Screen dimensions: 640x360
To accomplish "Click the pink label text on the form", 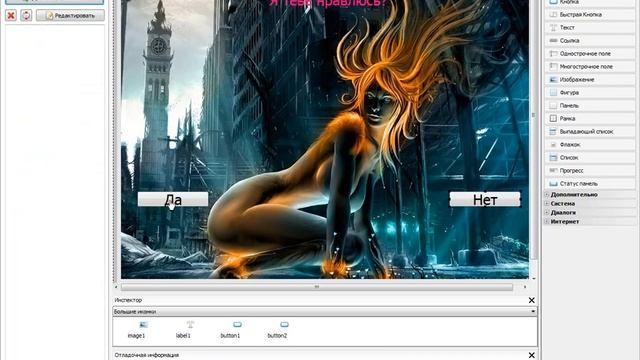I will (x=327, y=4).
